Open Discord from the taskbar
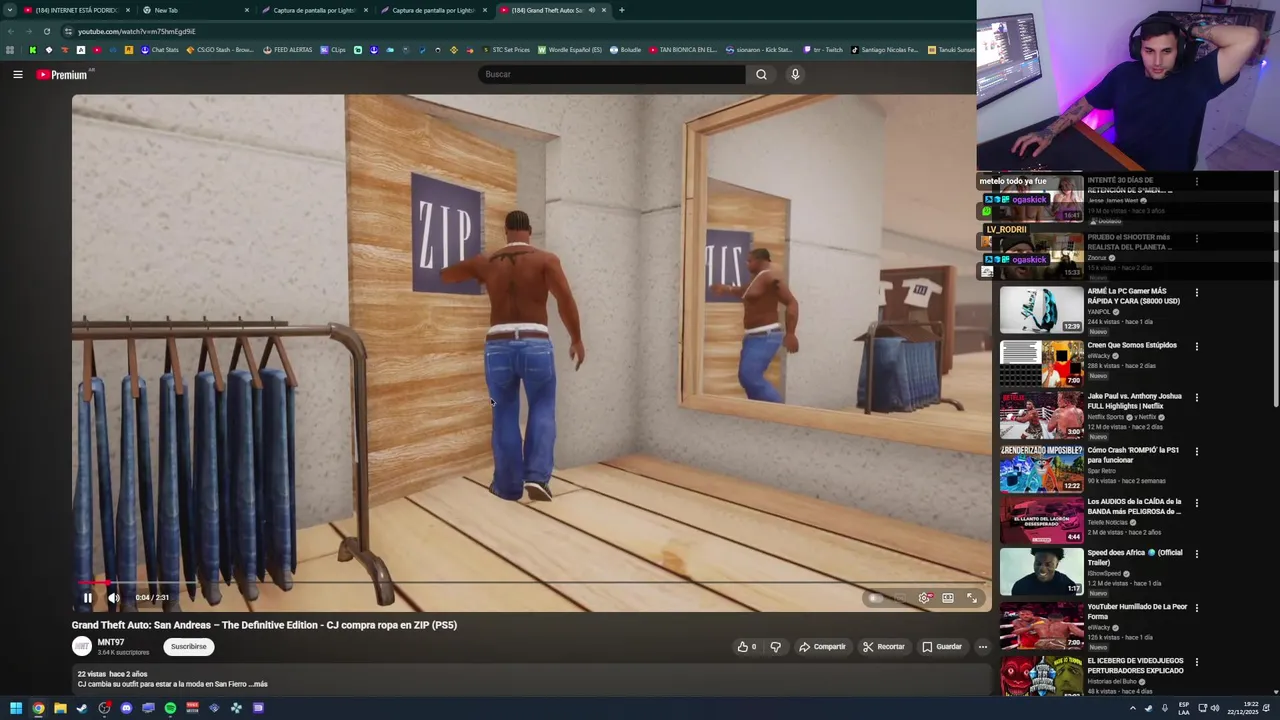Image resolution: width=1280 pixels, height=720 pixels. click(126, 708)
